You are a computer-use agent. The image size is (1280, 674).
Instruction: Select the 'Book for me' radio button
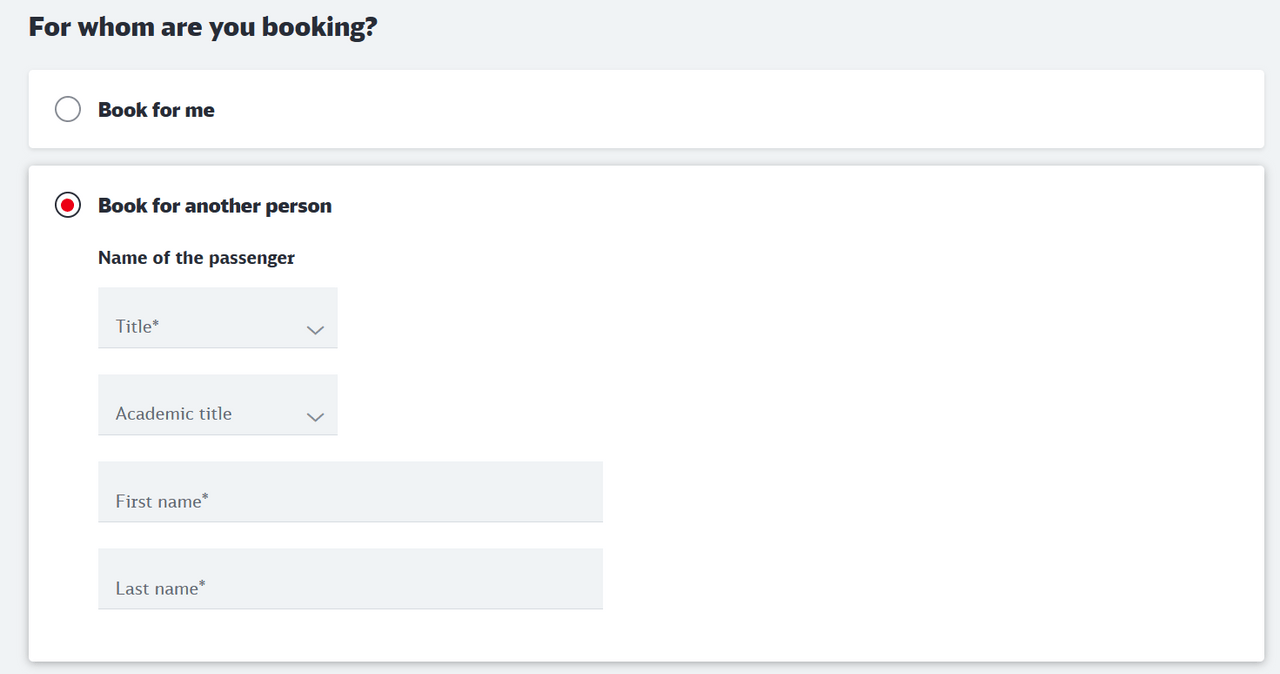[68, 109]
